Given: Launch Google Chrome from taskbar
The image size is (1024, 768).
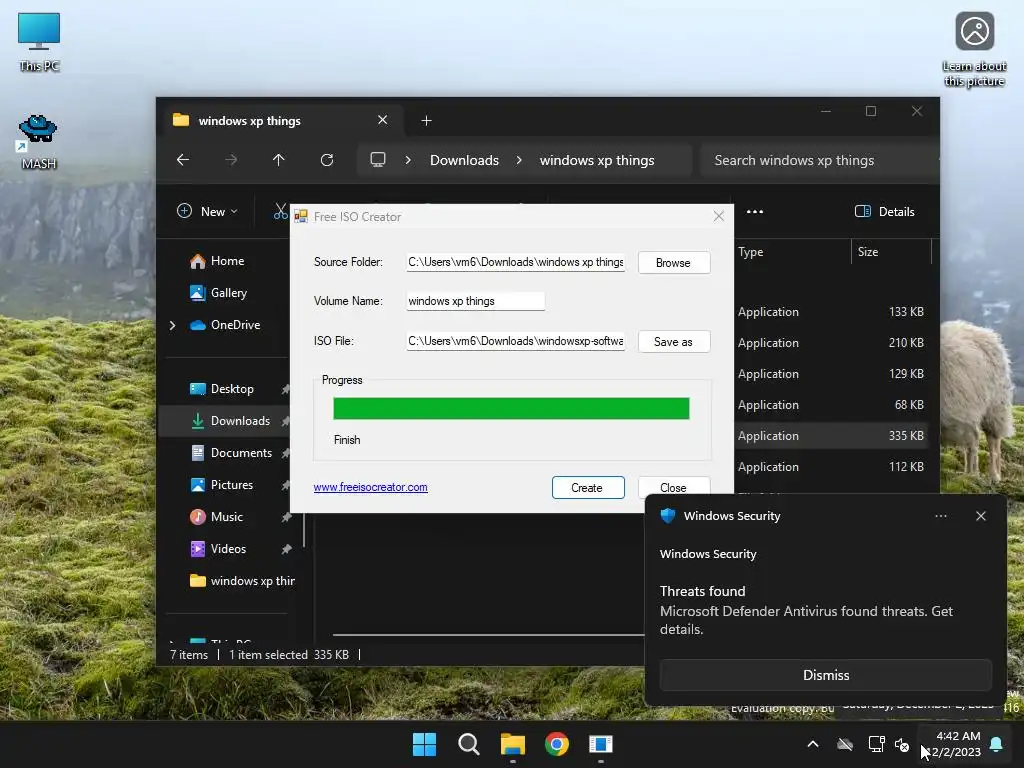Looking at the screenshot, I should (x=556, y=744).
